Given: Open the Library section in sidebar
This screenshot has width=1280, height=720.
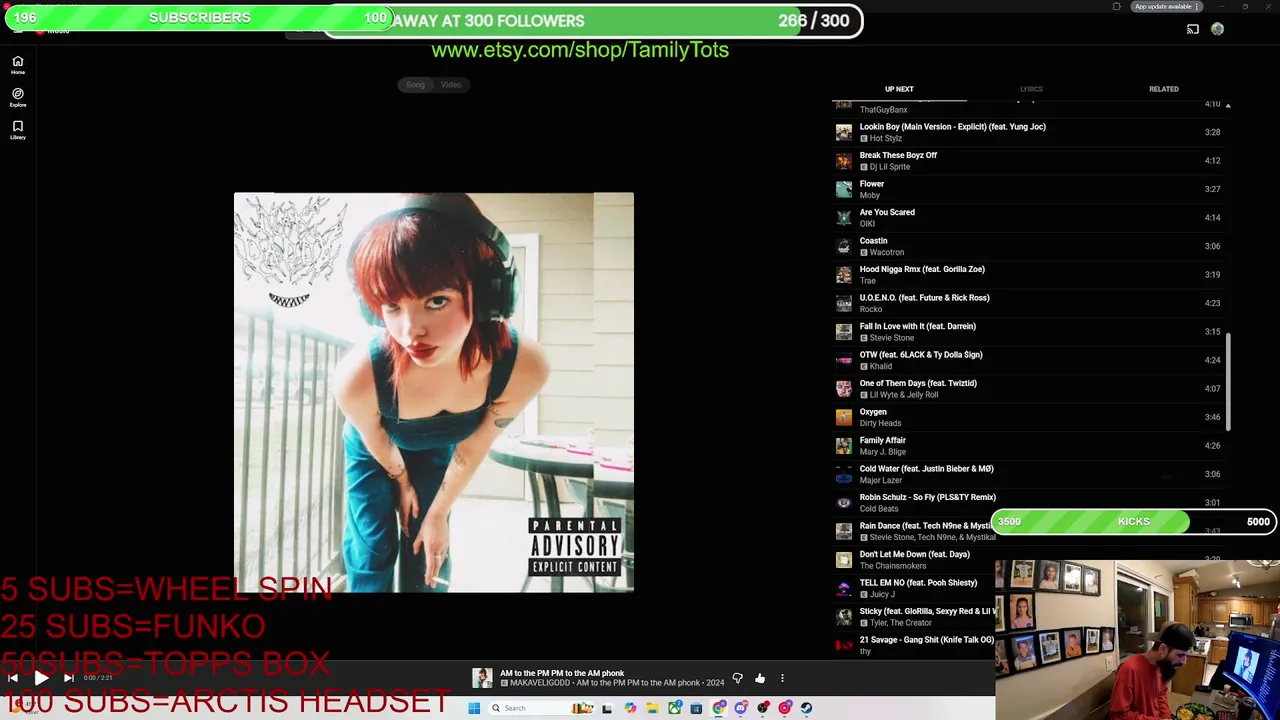Looking at the screenshot, I should coord(18,129).
